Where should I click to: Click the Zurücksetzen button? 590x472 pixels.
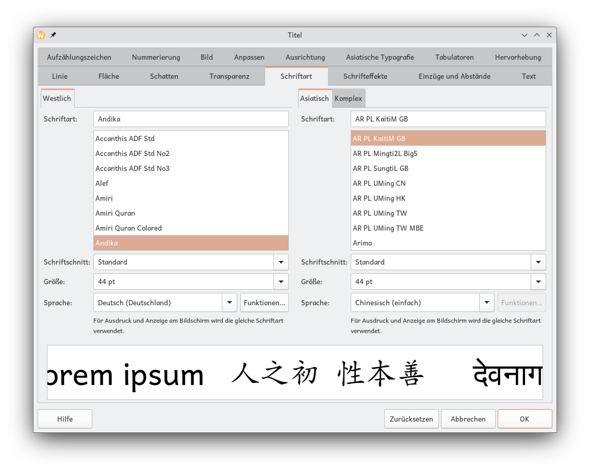click(x=411, y=419)
